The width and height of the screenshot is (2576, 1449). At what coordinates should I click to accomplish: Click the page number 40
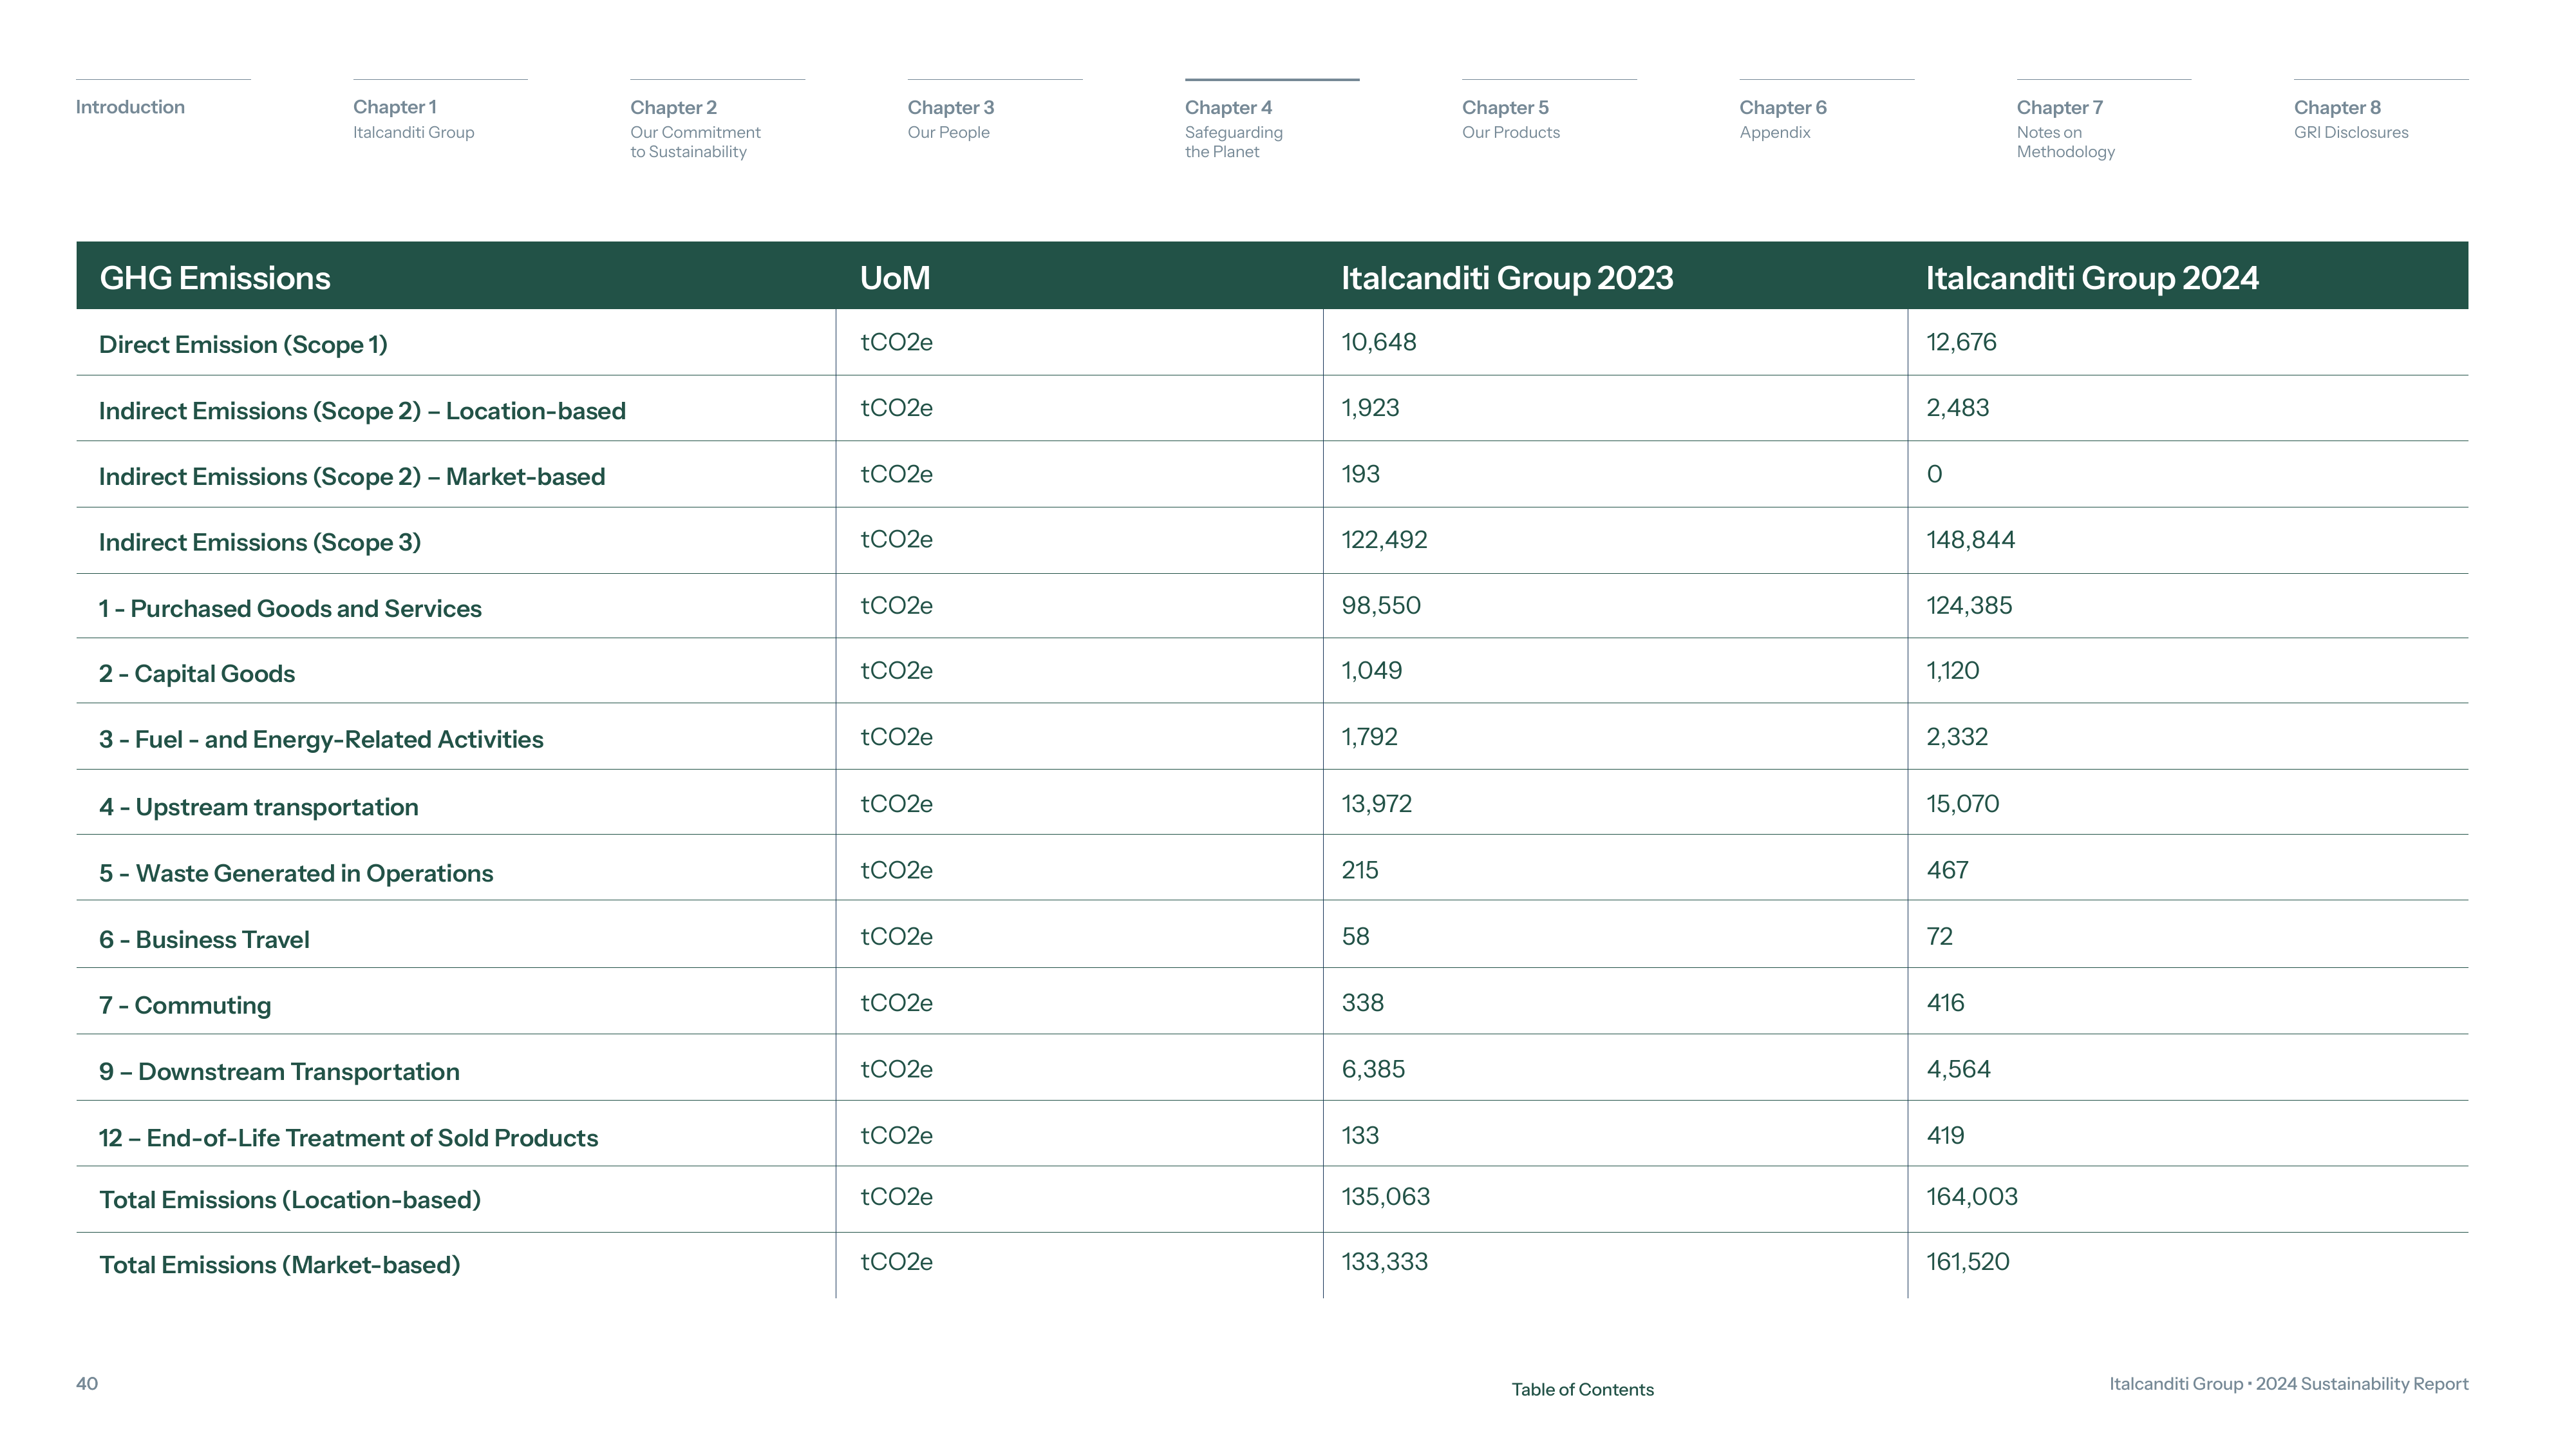pyautogui.click(x=87, y=1383)
